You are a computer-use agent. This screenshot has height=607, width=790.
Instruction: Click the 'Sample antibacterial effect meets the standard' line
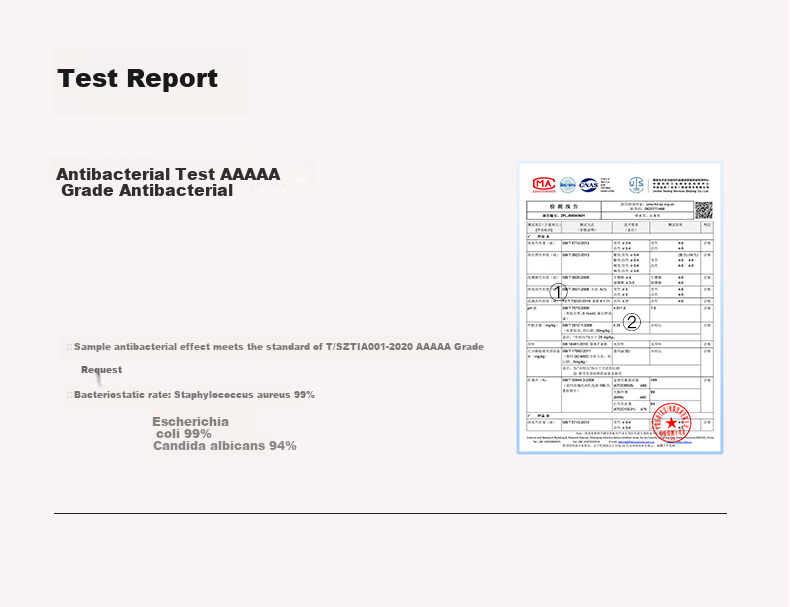279,347
